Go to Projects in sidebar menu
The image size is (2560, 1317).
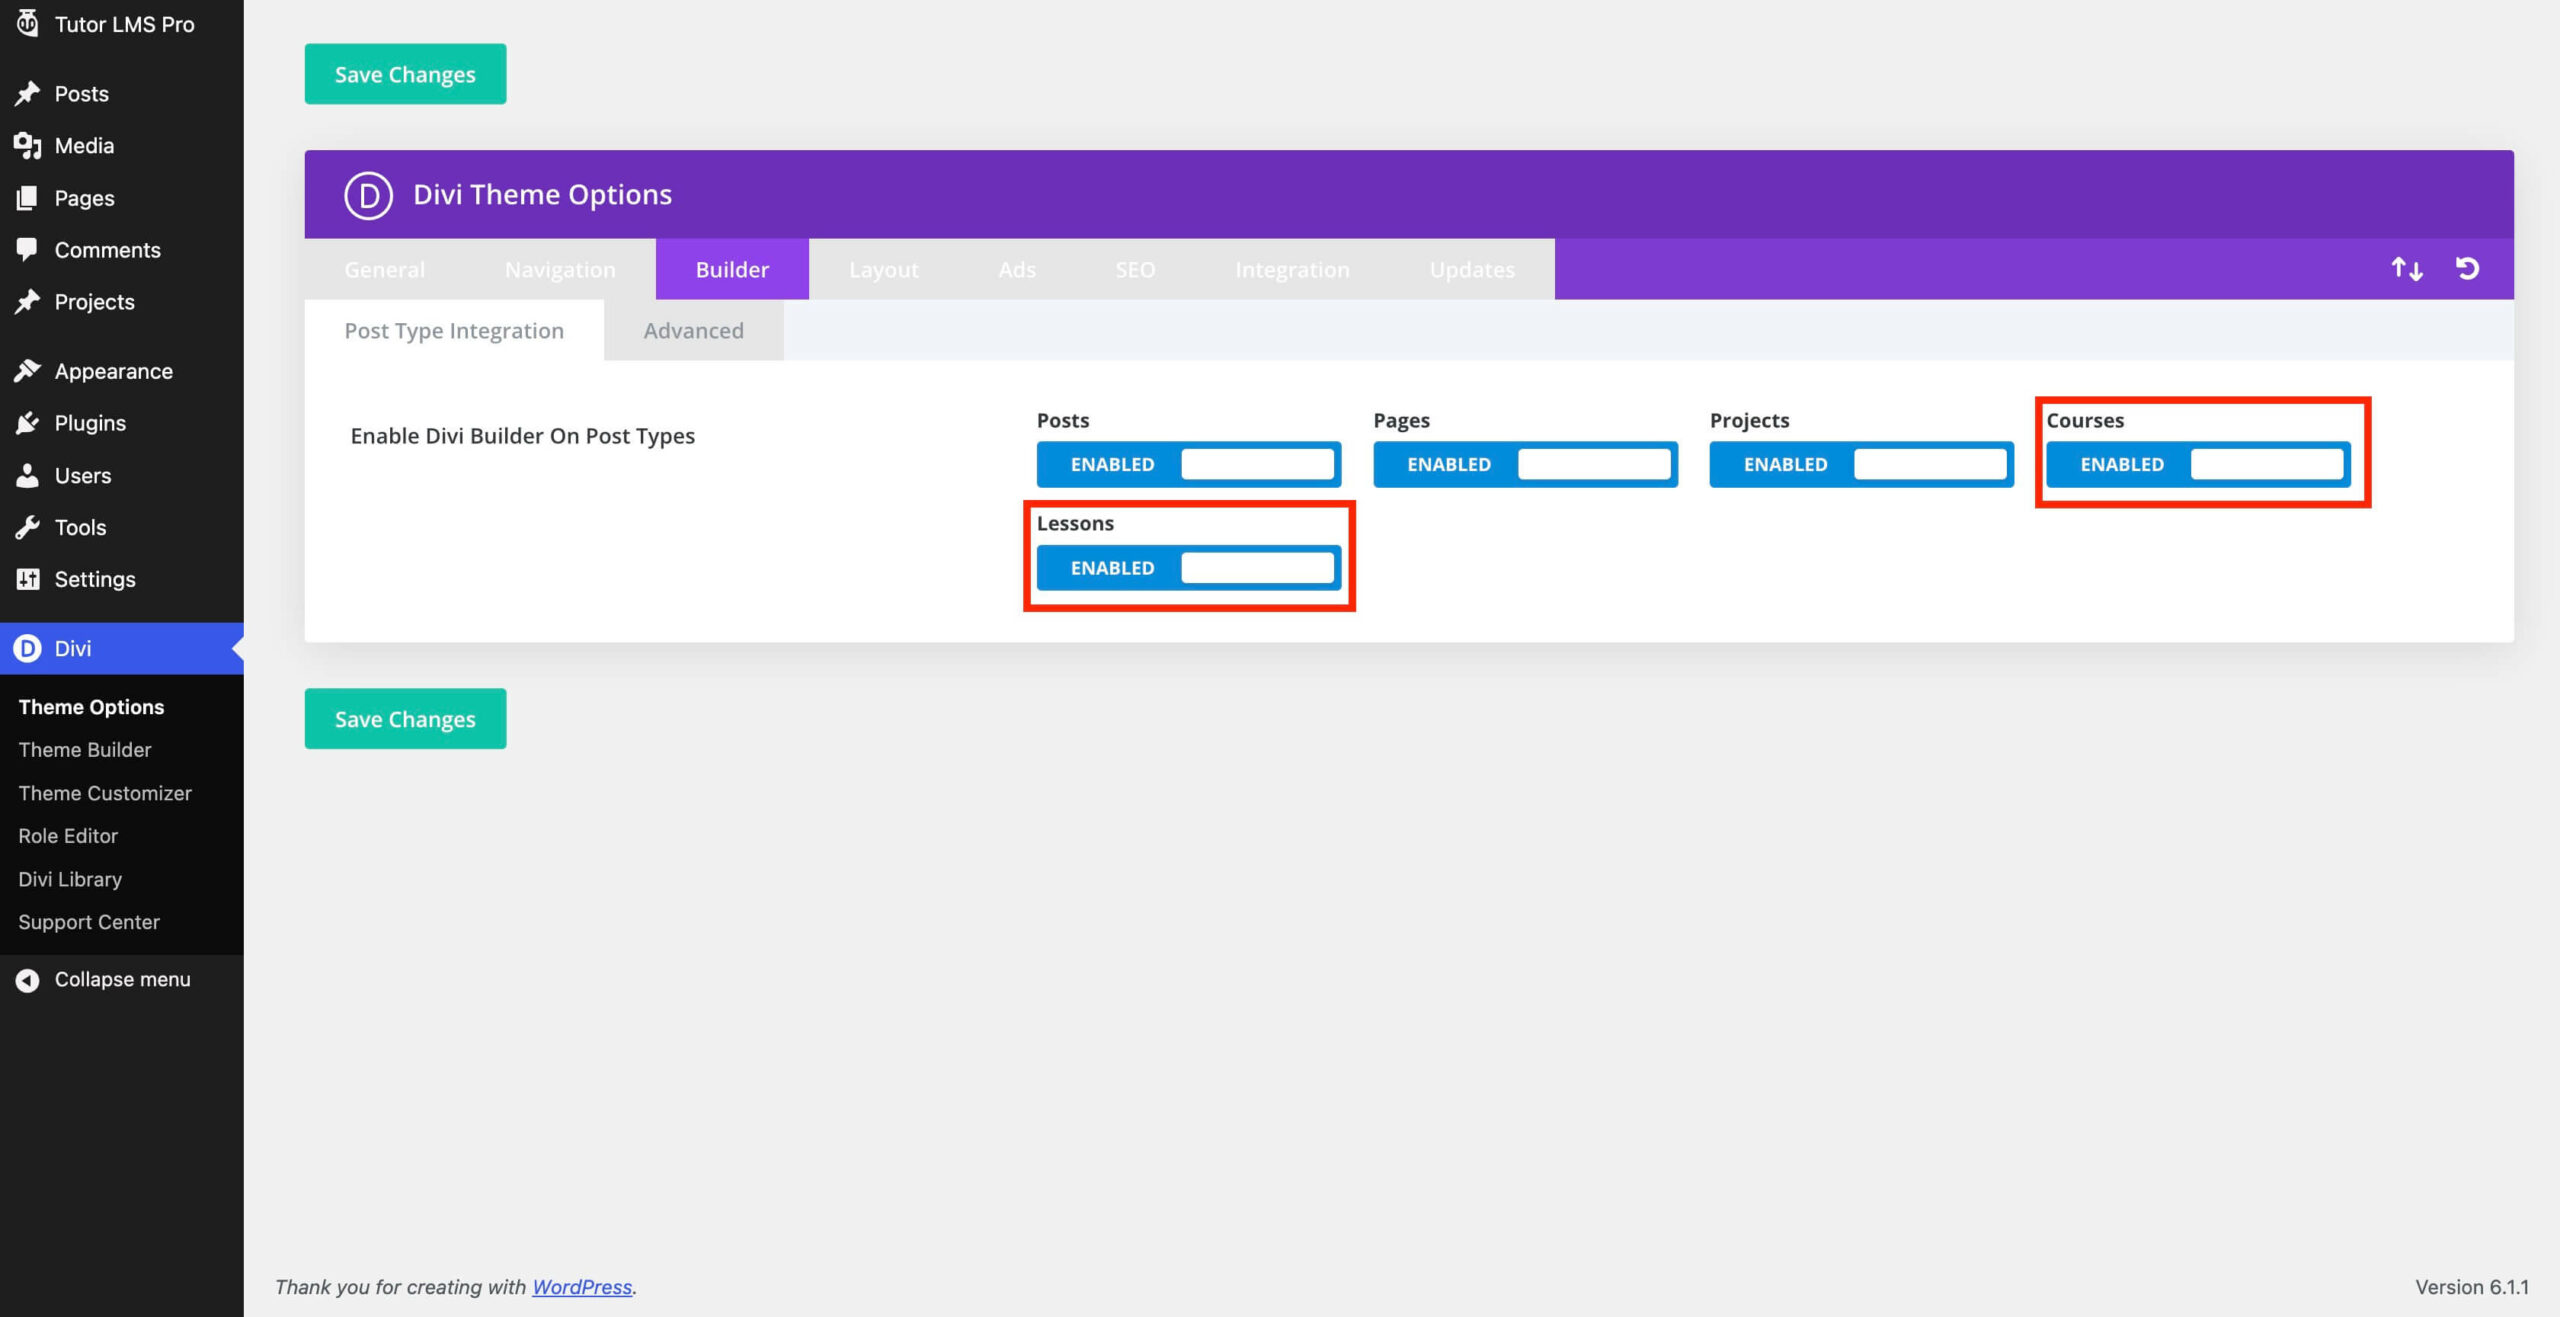[122, 302]
